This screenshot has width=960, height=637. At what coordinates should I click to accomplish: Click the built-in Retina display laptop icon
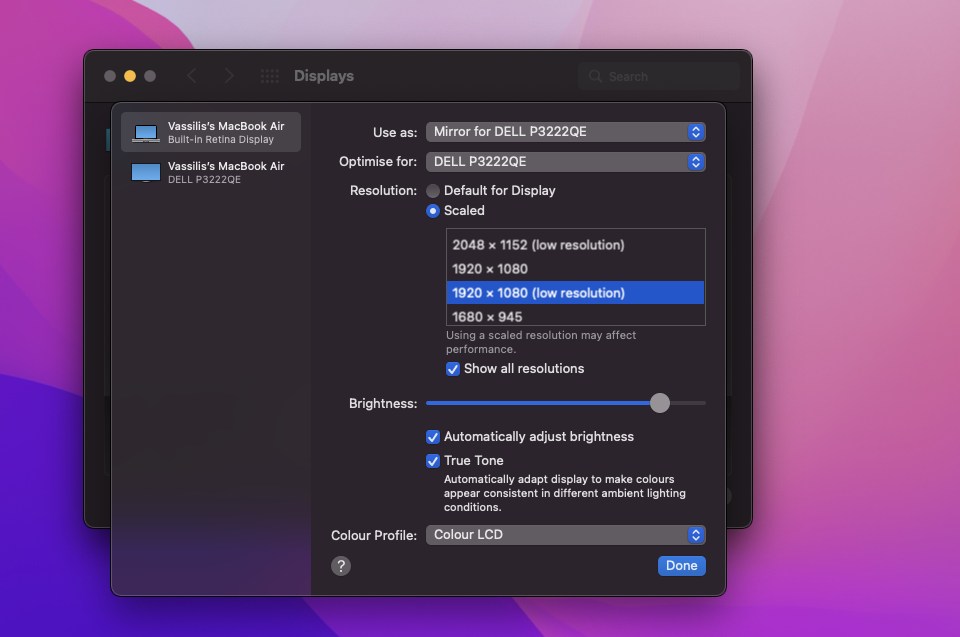click(x=146, y=133)
